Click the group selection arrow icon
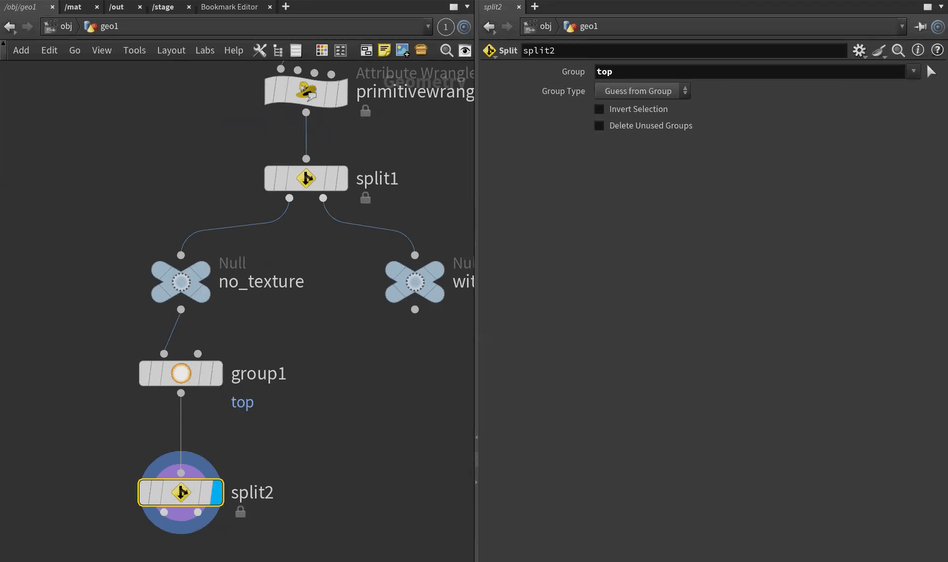 click(x=931, y=72)
